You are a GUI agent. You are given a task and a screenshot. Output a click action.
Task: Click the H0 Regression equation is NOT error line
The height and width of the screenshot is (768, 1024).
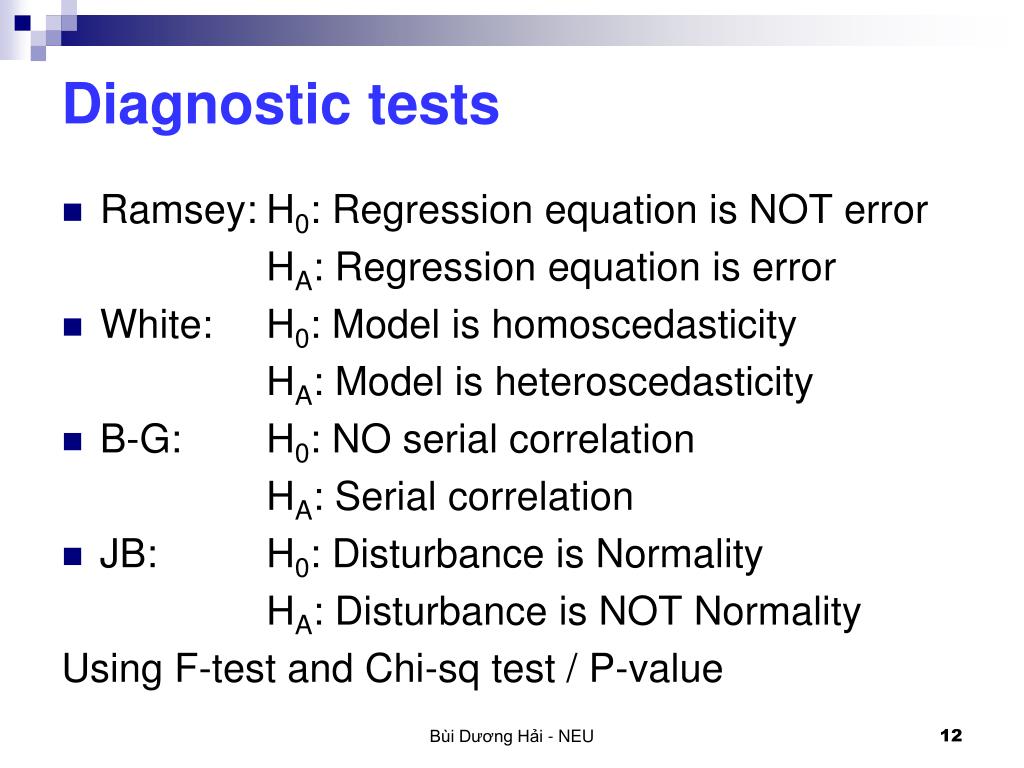coord(598,212)
